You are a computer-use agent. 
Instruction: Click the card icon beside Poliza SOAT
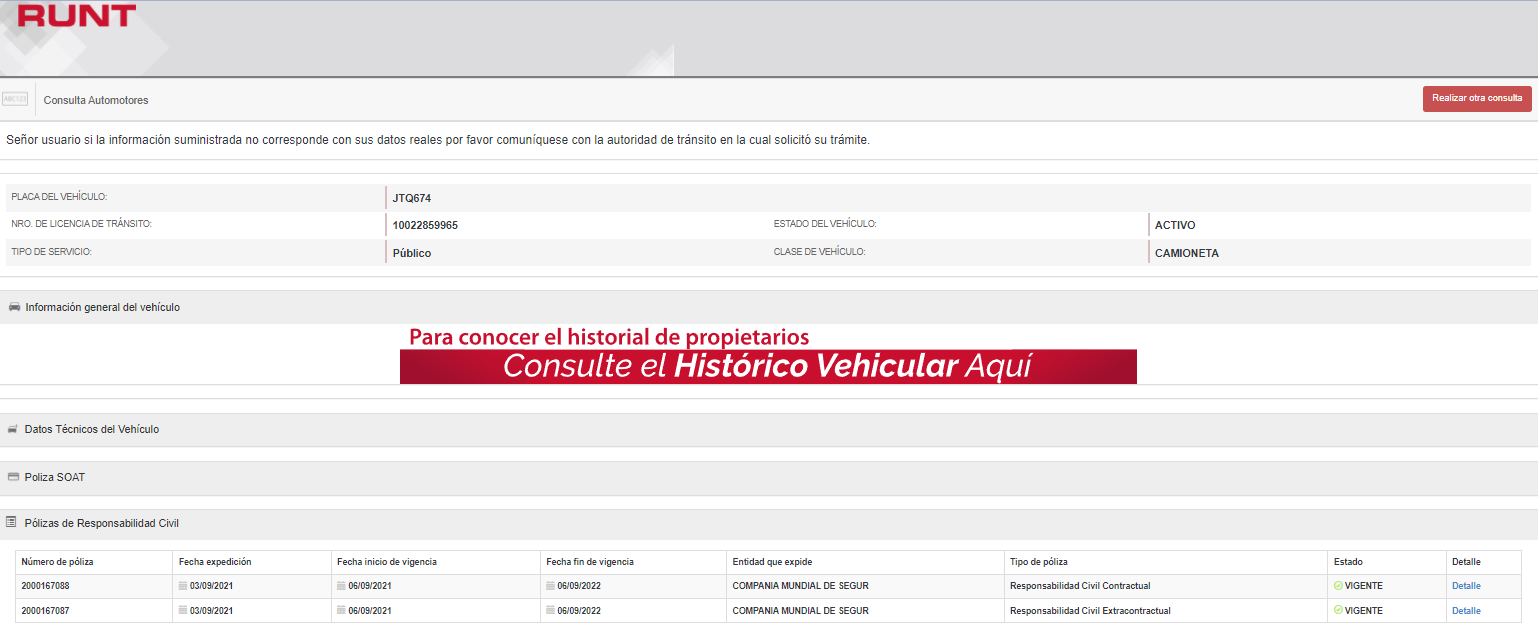tap(13, 477)
